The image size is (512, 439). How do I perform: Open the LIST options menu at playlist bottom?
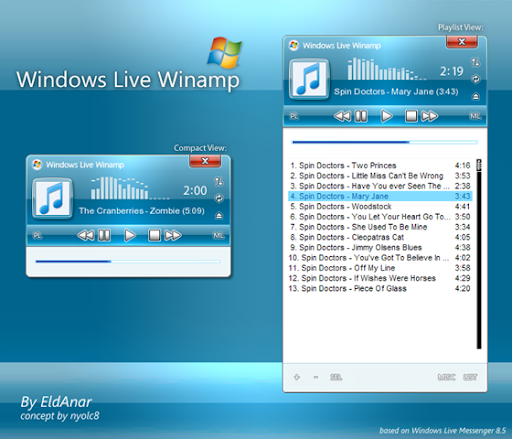click(470, 377)
